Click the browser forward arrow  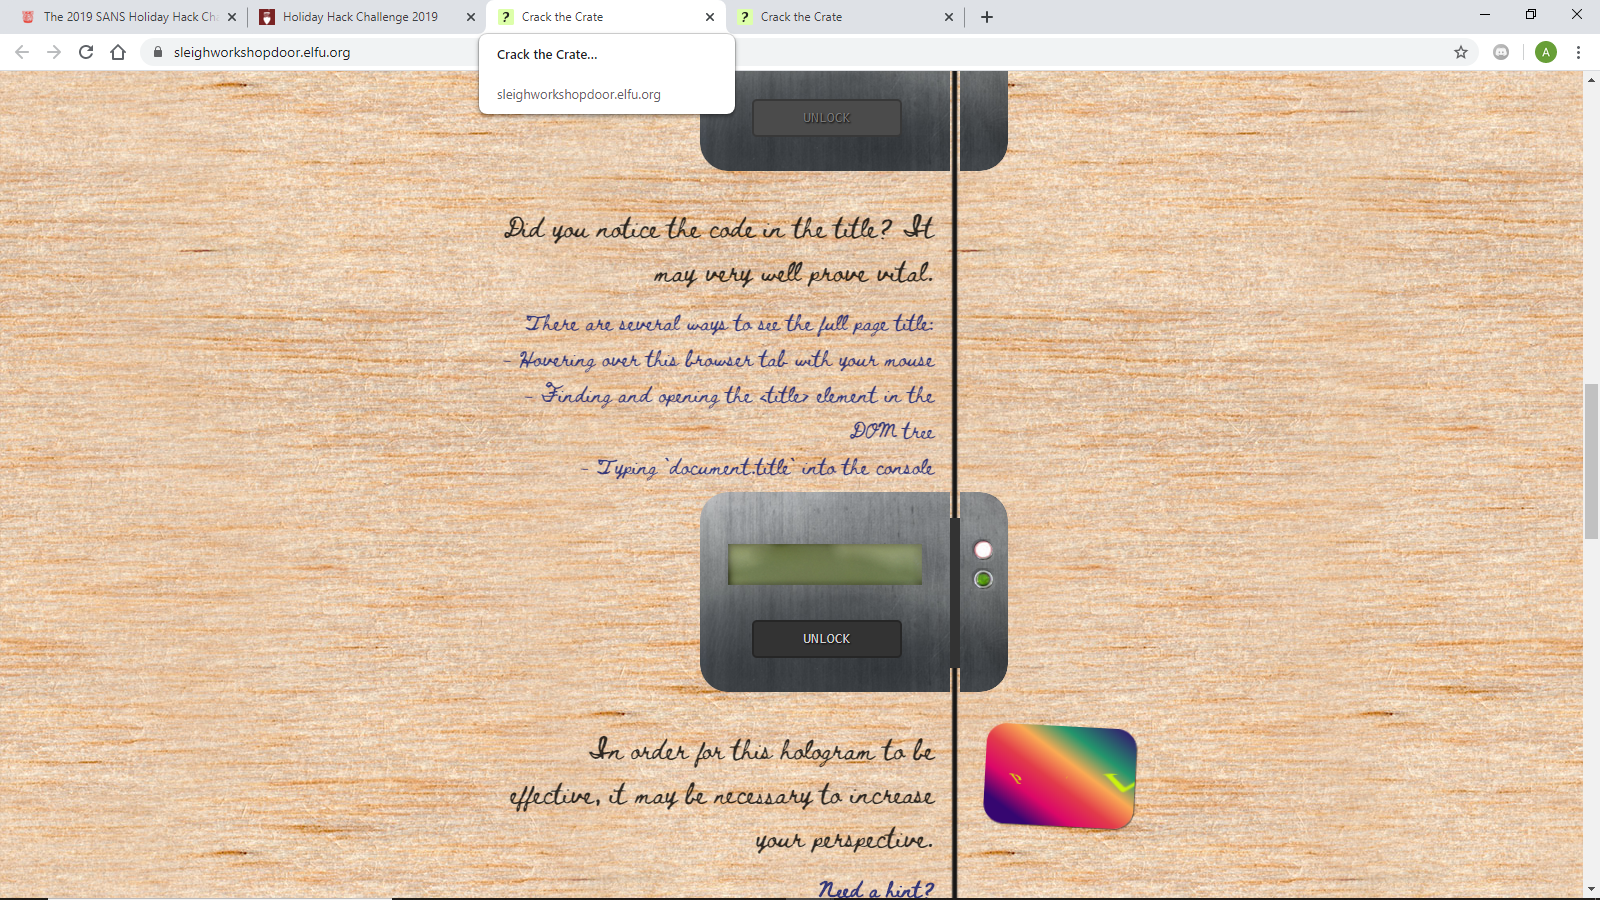pos(54,52)
